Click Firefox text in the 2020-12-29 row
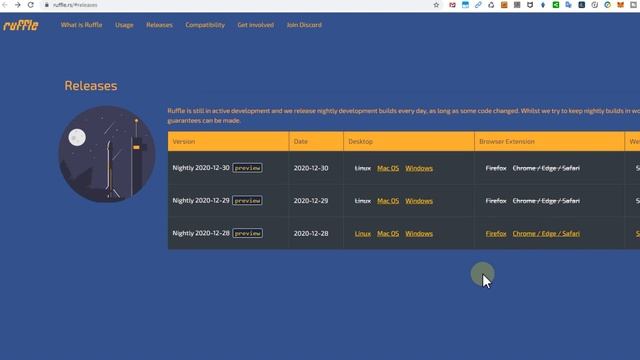 click(x=496, y=201)
